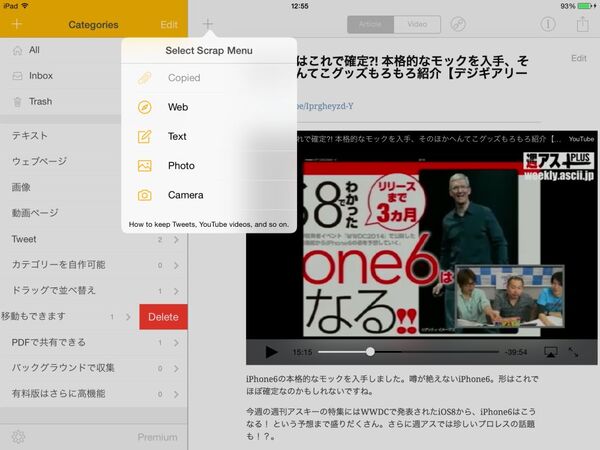
Task: Open the PDFで共有できる category
Action: click(x=94, y=342)
